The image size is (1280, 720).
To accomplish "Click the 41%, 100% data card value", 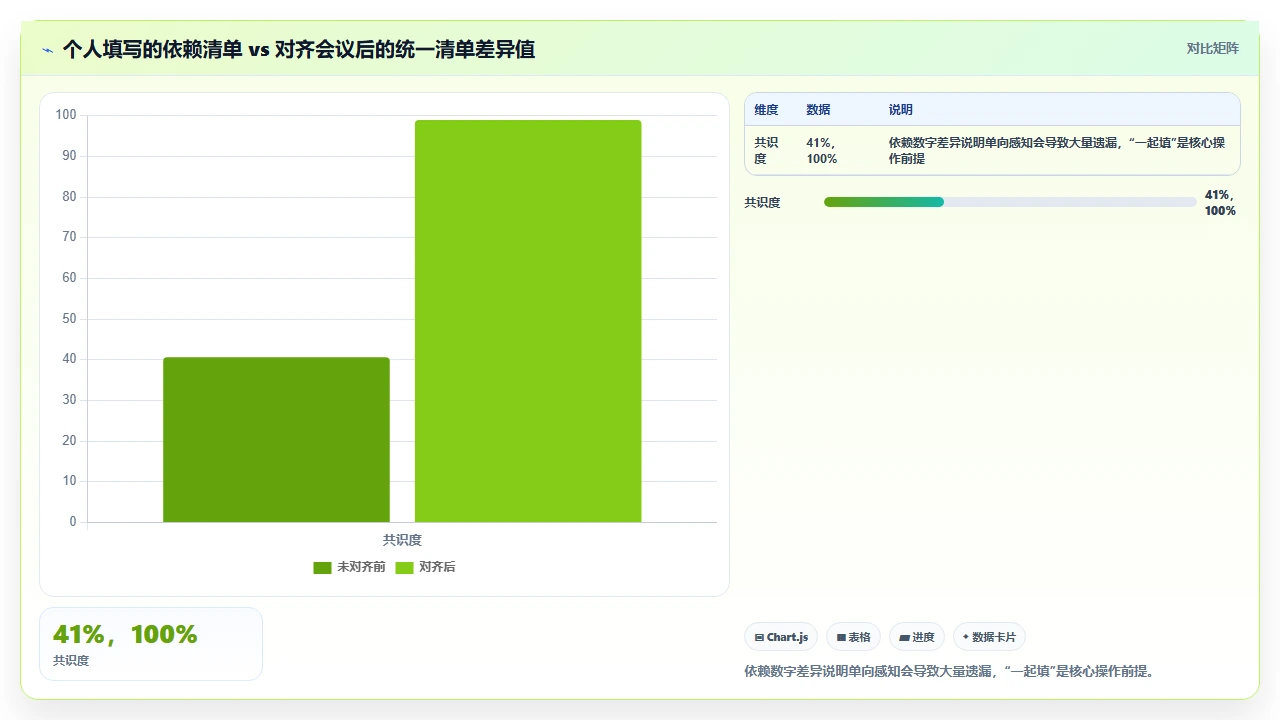I will point(125,634).
